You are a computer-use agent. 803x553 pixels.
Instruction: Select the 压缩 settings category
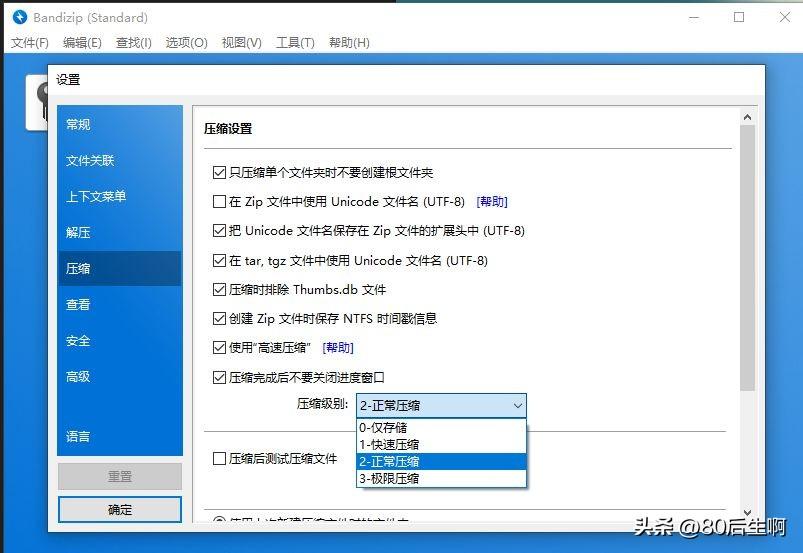[x=120, y=268]
